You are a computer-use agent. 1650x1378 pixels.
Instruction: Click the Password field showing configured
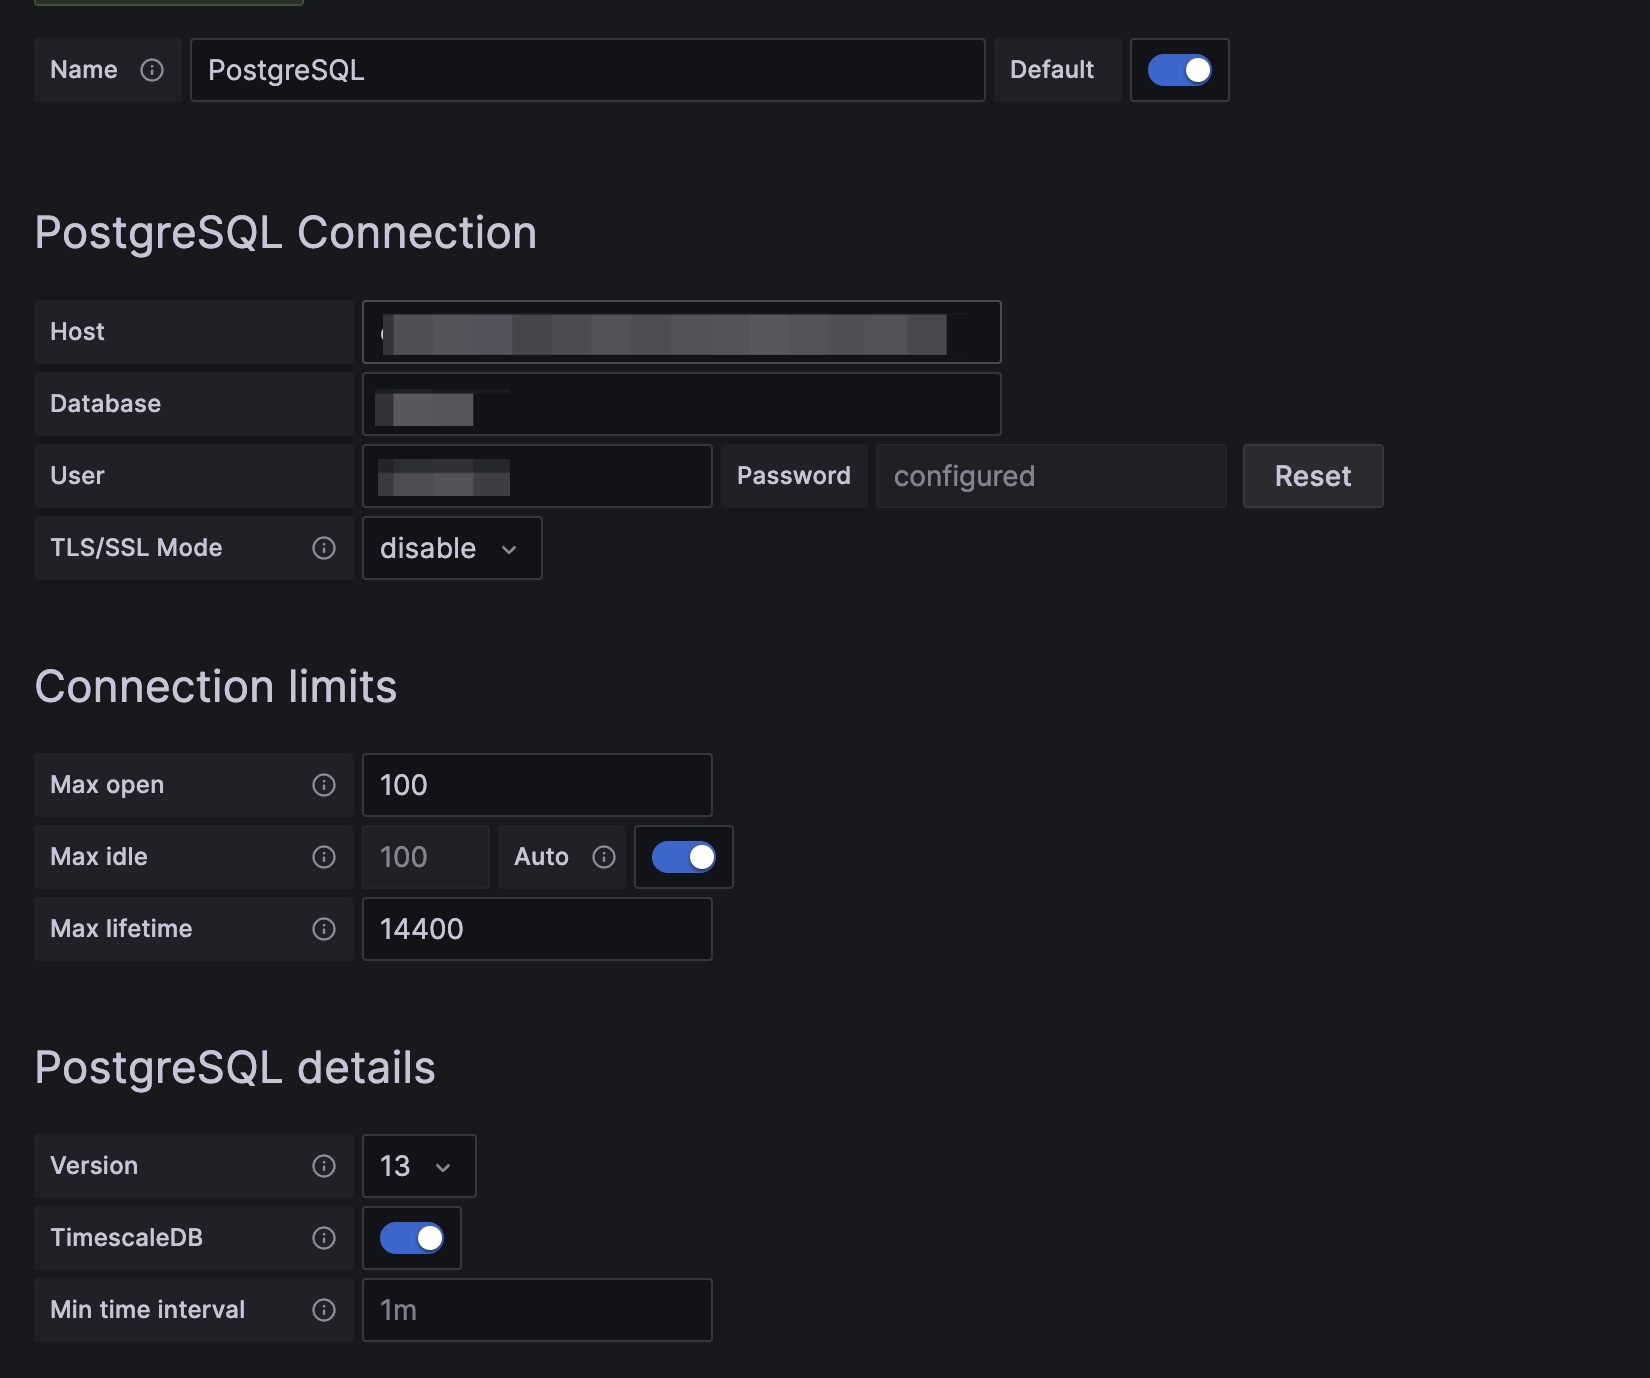(1051, 476)
